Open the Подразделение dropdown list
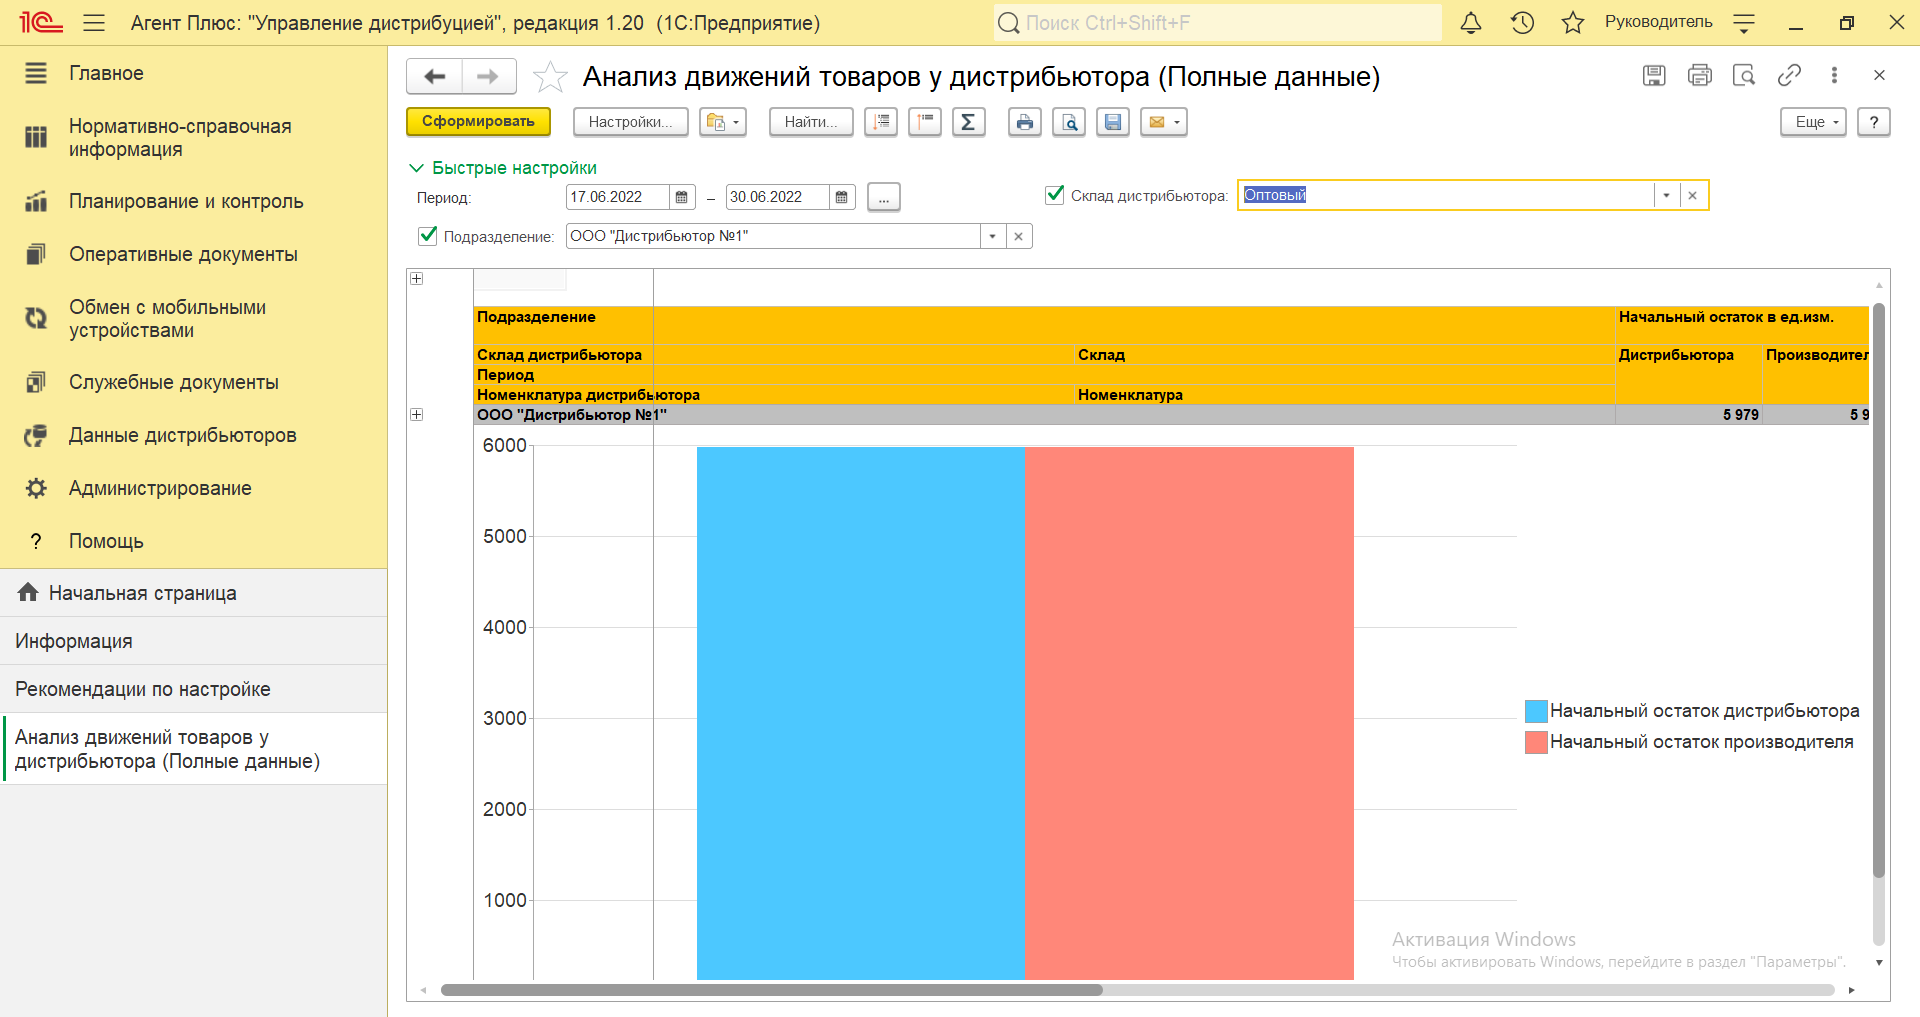Viewport: 1920px width, 1017px height. tap(993, 236)
